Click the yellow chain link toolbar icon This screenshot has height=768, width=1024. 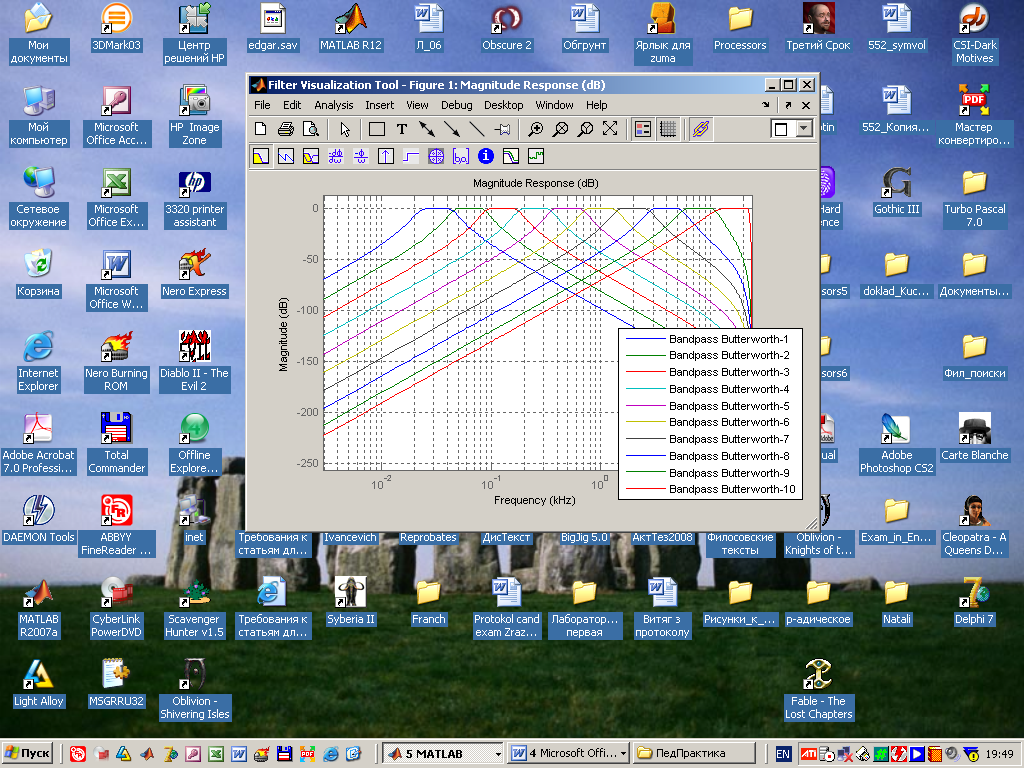701,129
